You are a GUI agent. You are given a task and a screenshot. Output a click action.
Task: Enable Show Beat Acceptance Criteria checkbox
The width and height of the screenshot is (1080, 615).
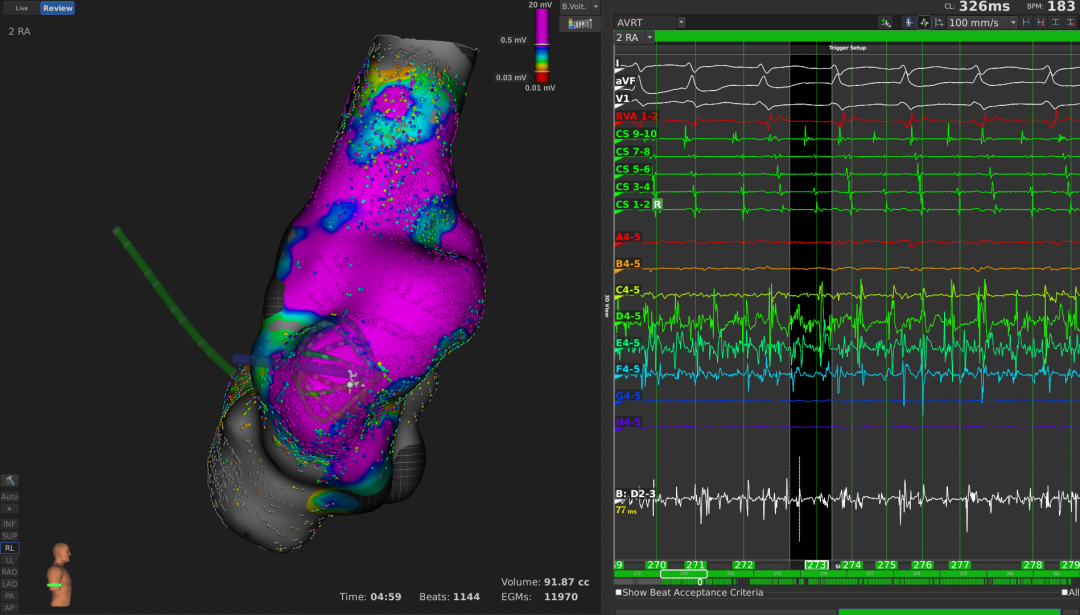pos(619,592)
